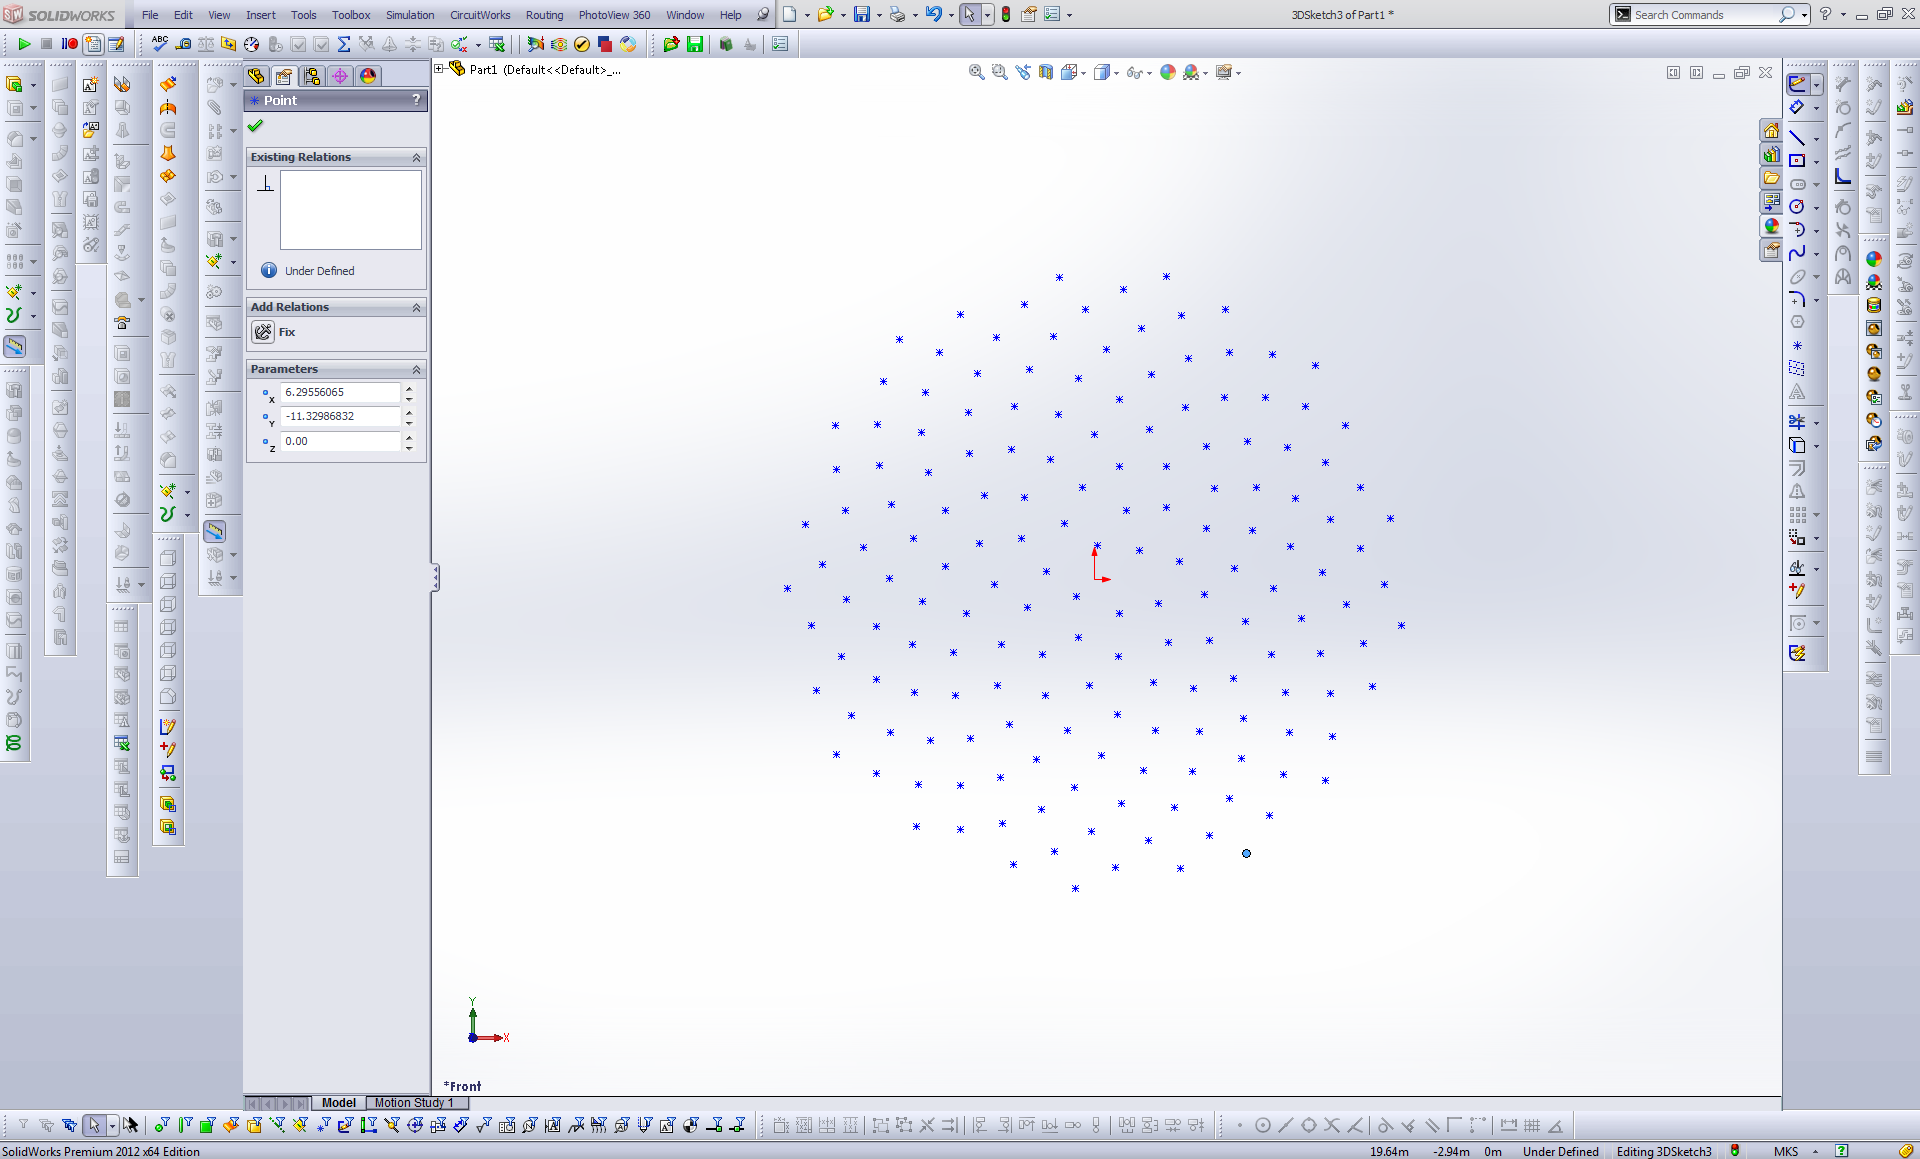Expand the Part1 flyout tree

coord(439,69)
